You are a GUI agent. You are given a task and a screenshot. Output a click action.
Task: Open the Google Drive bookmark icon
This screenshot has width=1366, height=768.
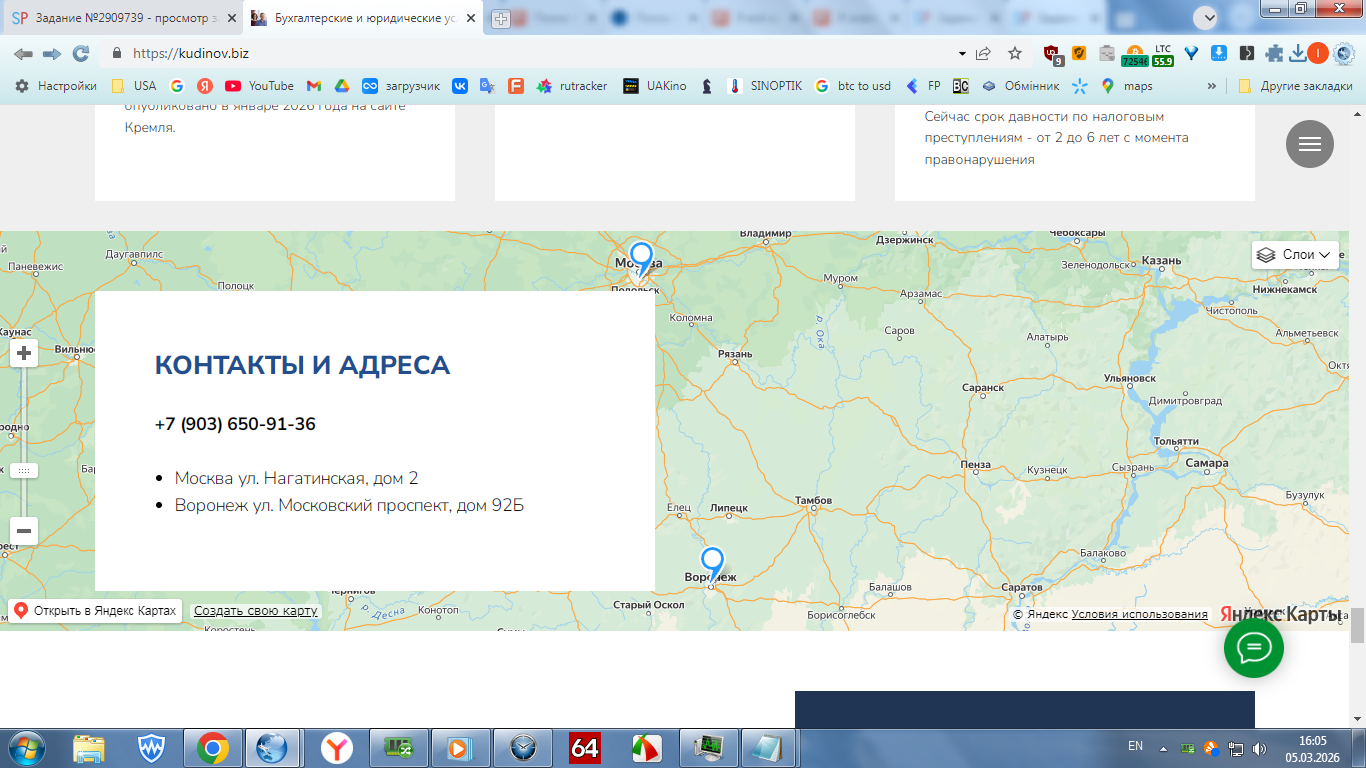click(x=341, y=86)
